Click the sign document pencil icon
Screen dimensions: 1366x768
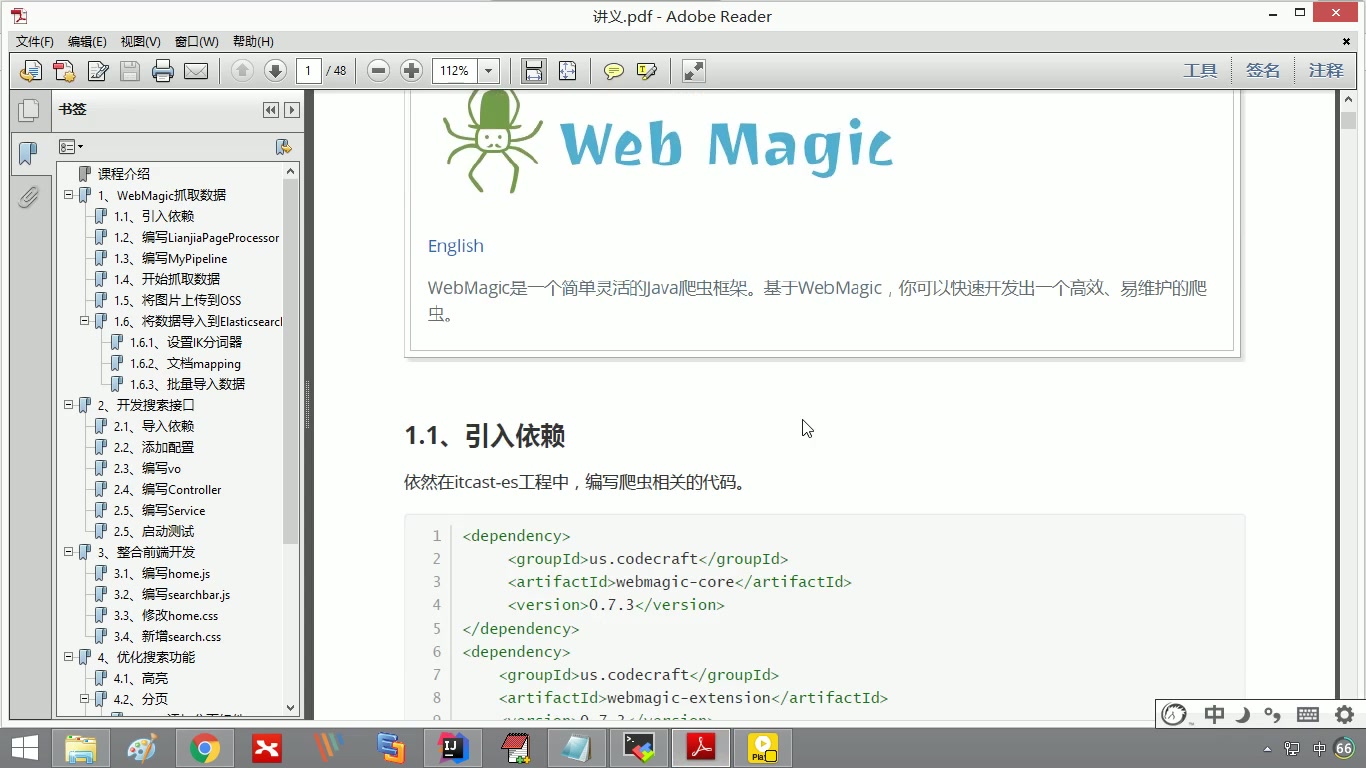[x=98, y=71]
